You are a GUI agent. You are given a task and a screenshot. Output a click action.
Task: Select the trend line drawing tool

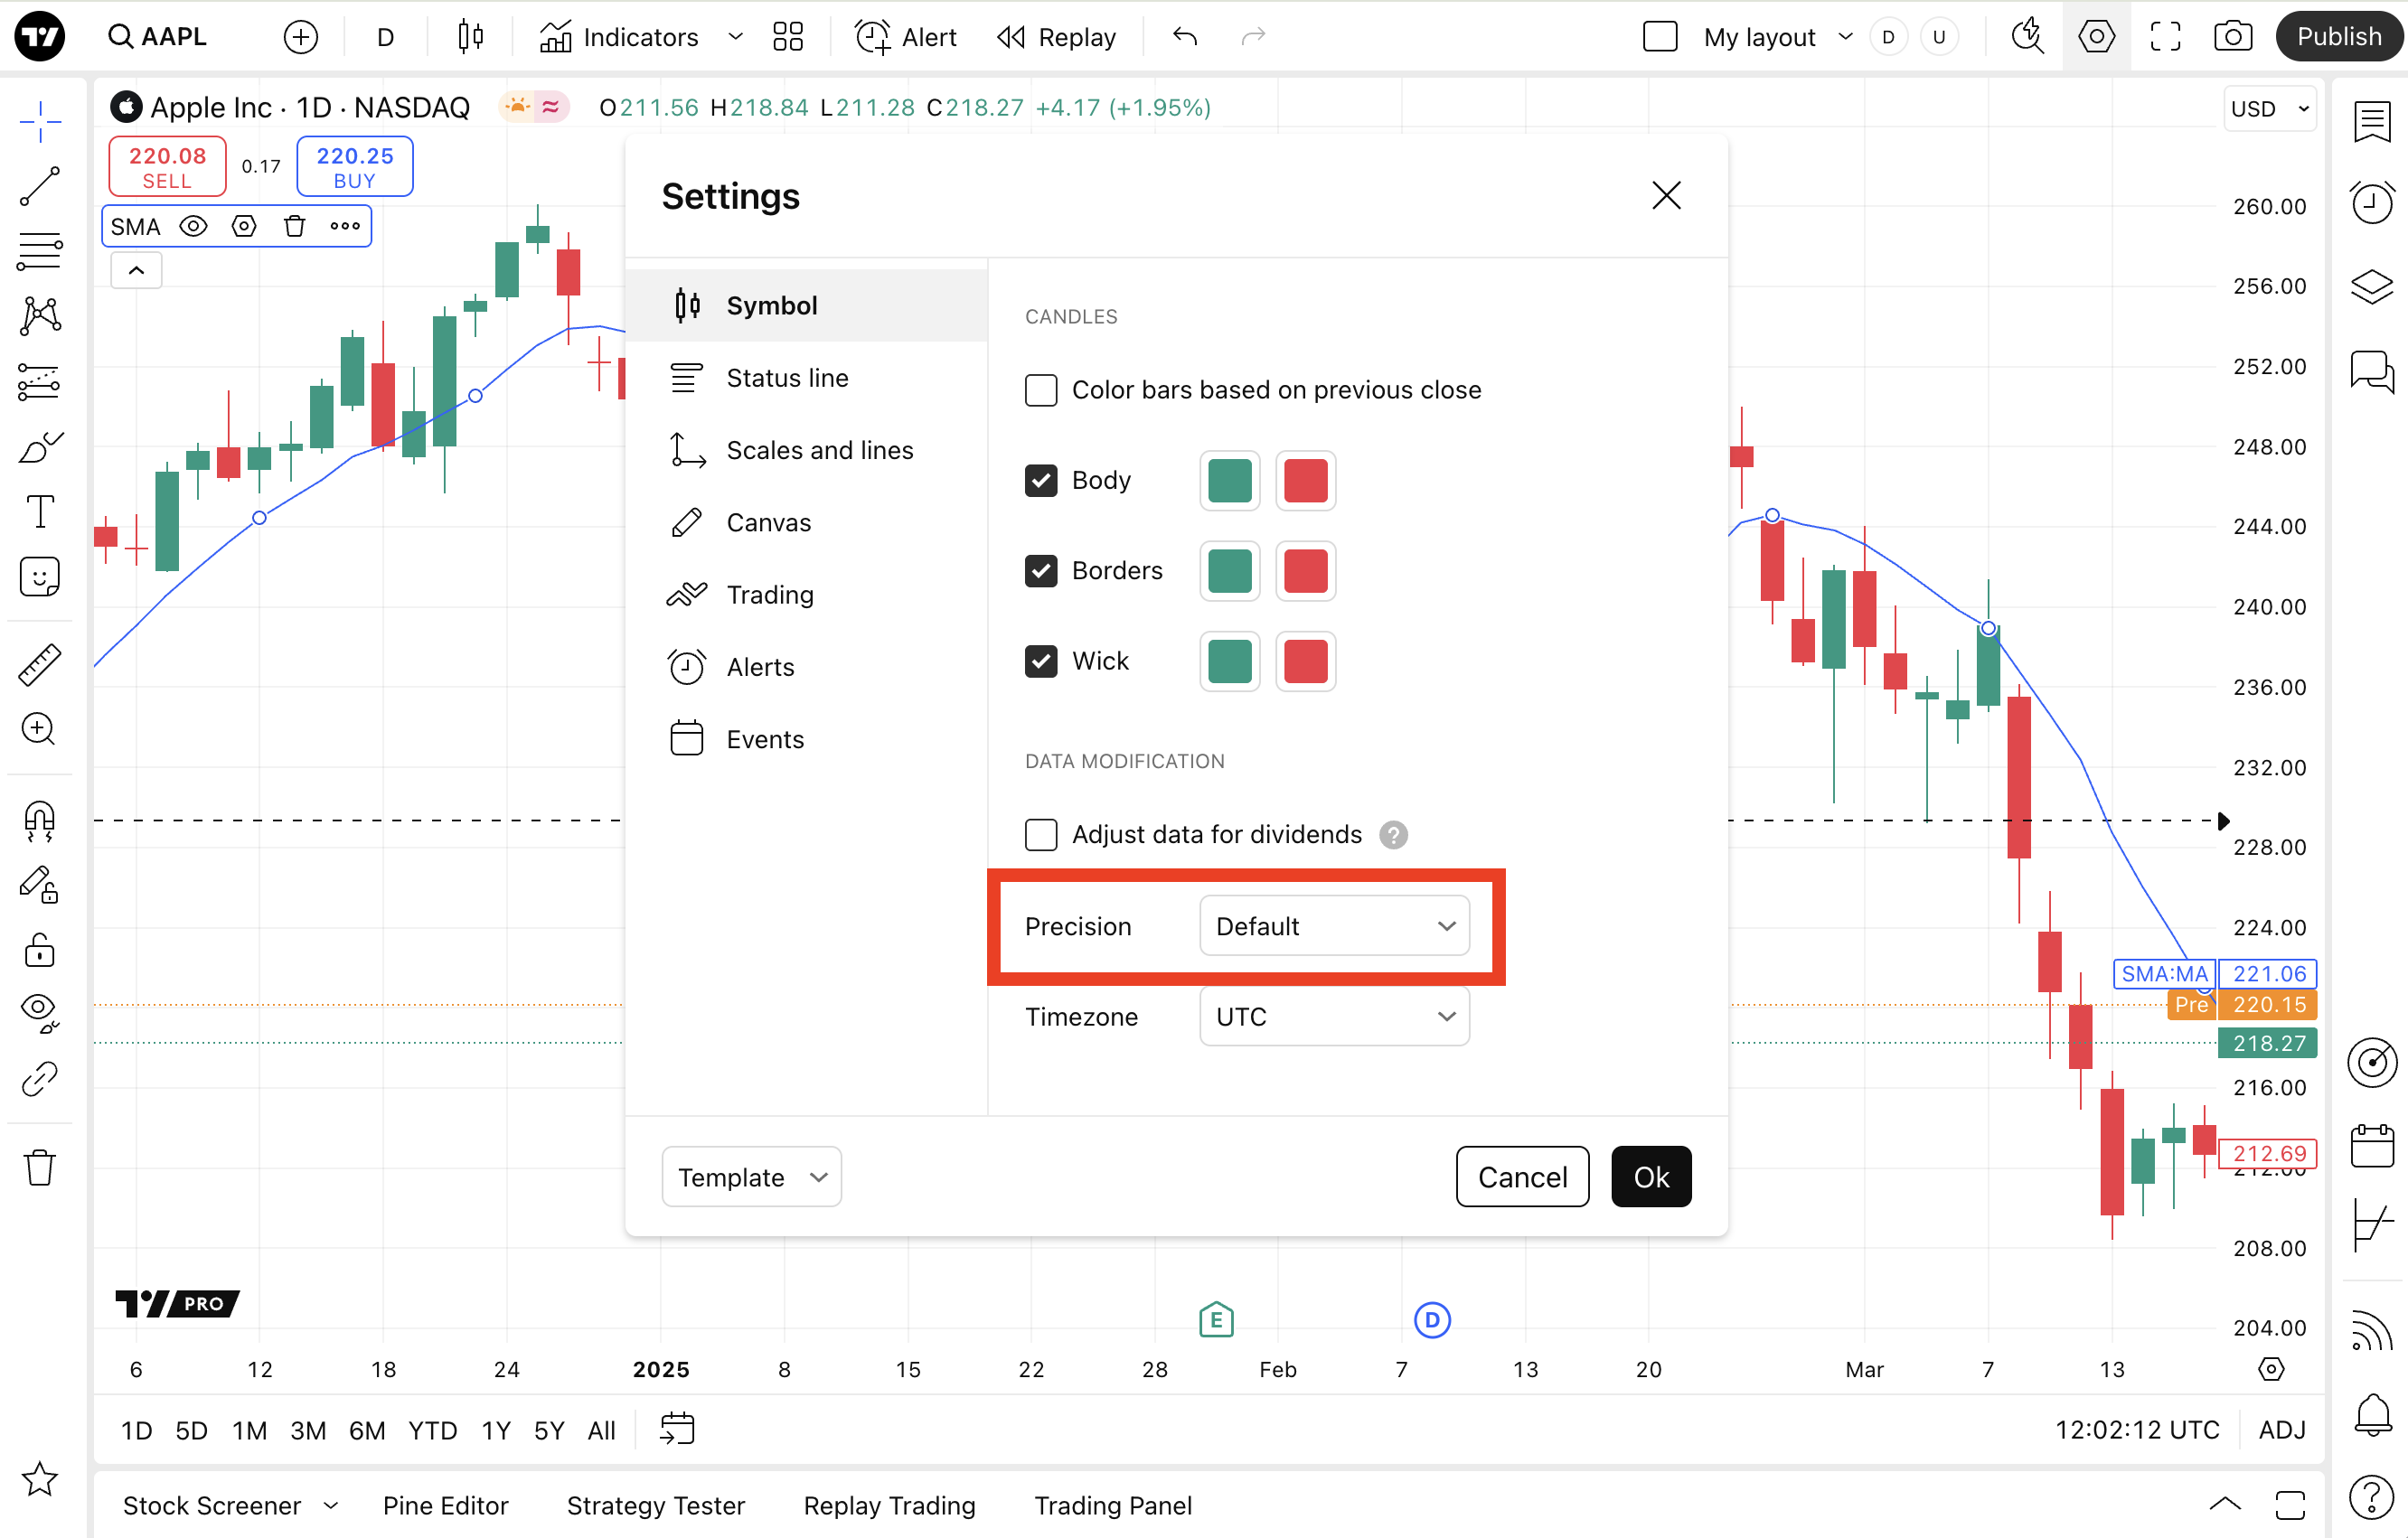tap(40, 187)
